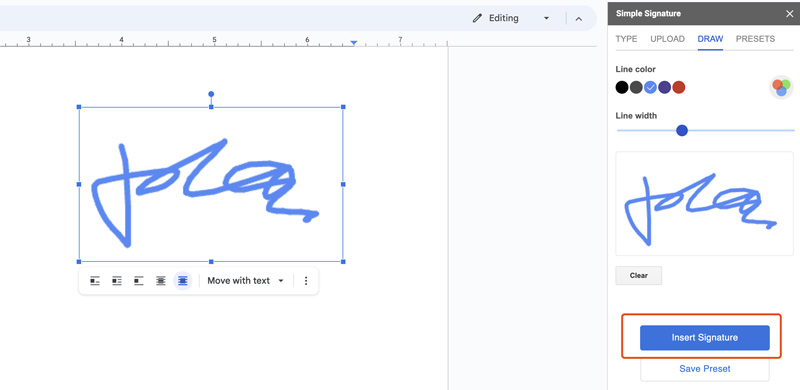Click the top-left image resize handle
The height and width of the screenshot is (390, 800).
tap(79, 107)
